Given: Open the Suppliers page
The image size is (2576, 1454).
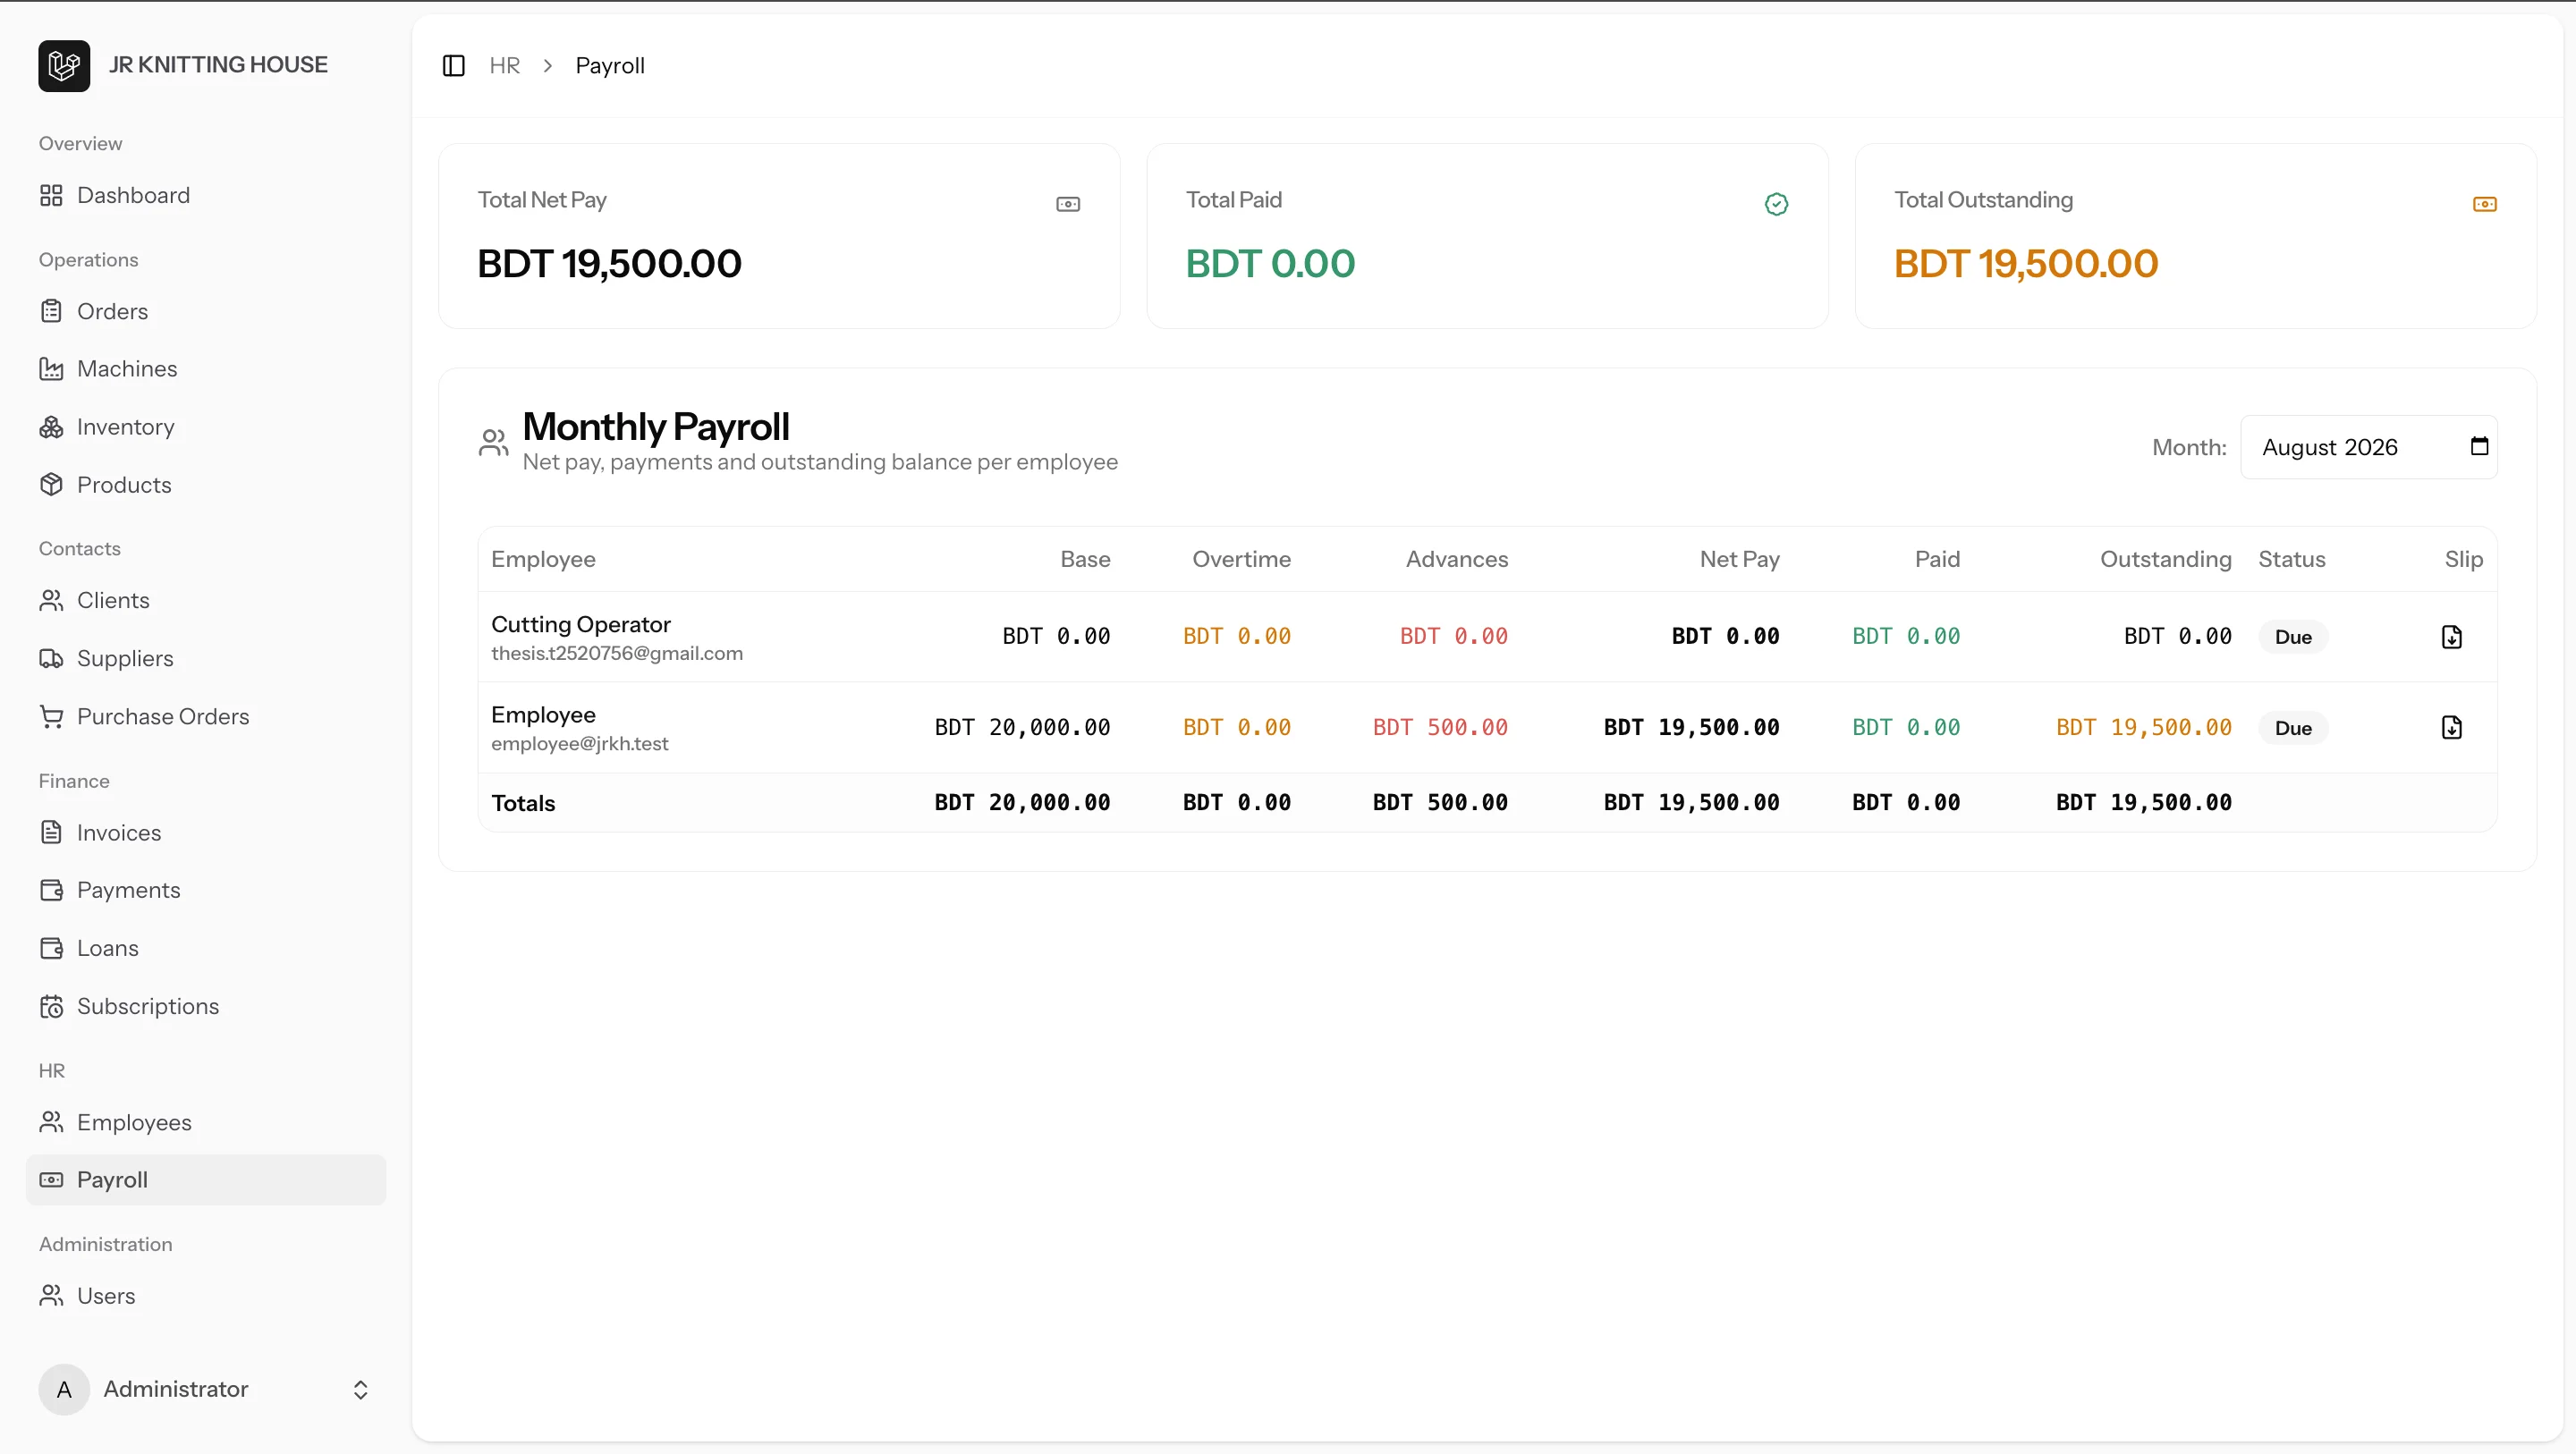Looking at the screenshot, I should click(x=206, y=658).
